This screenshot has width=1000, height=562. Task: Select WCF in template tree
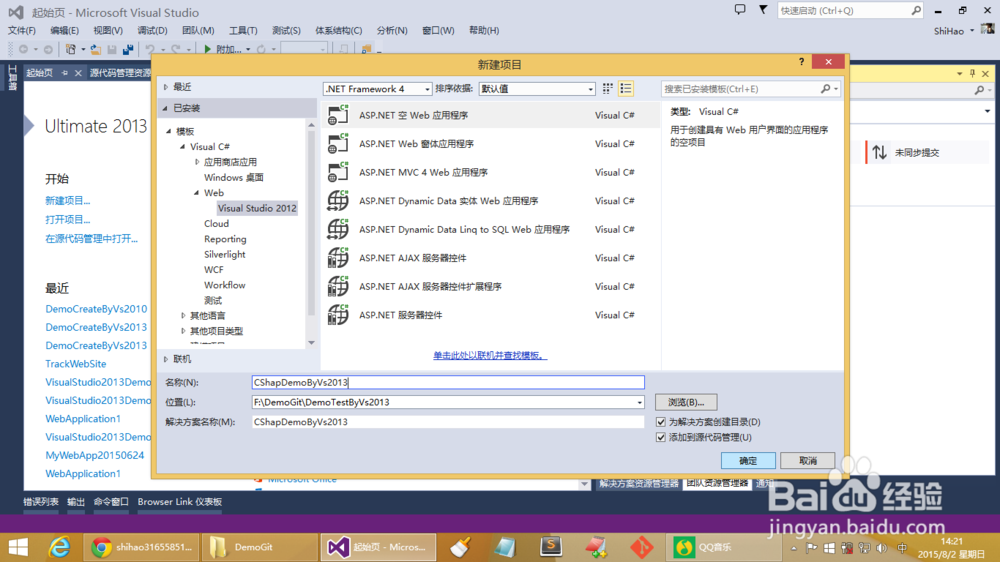click(214, 270)
